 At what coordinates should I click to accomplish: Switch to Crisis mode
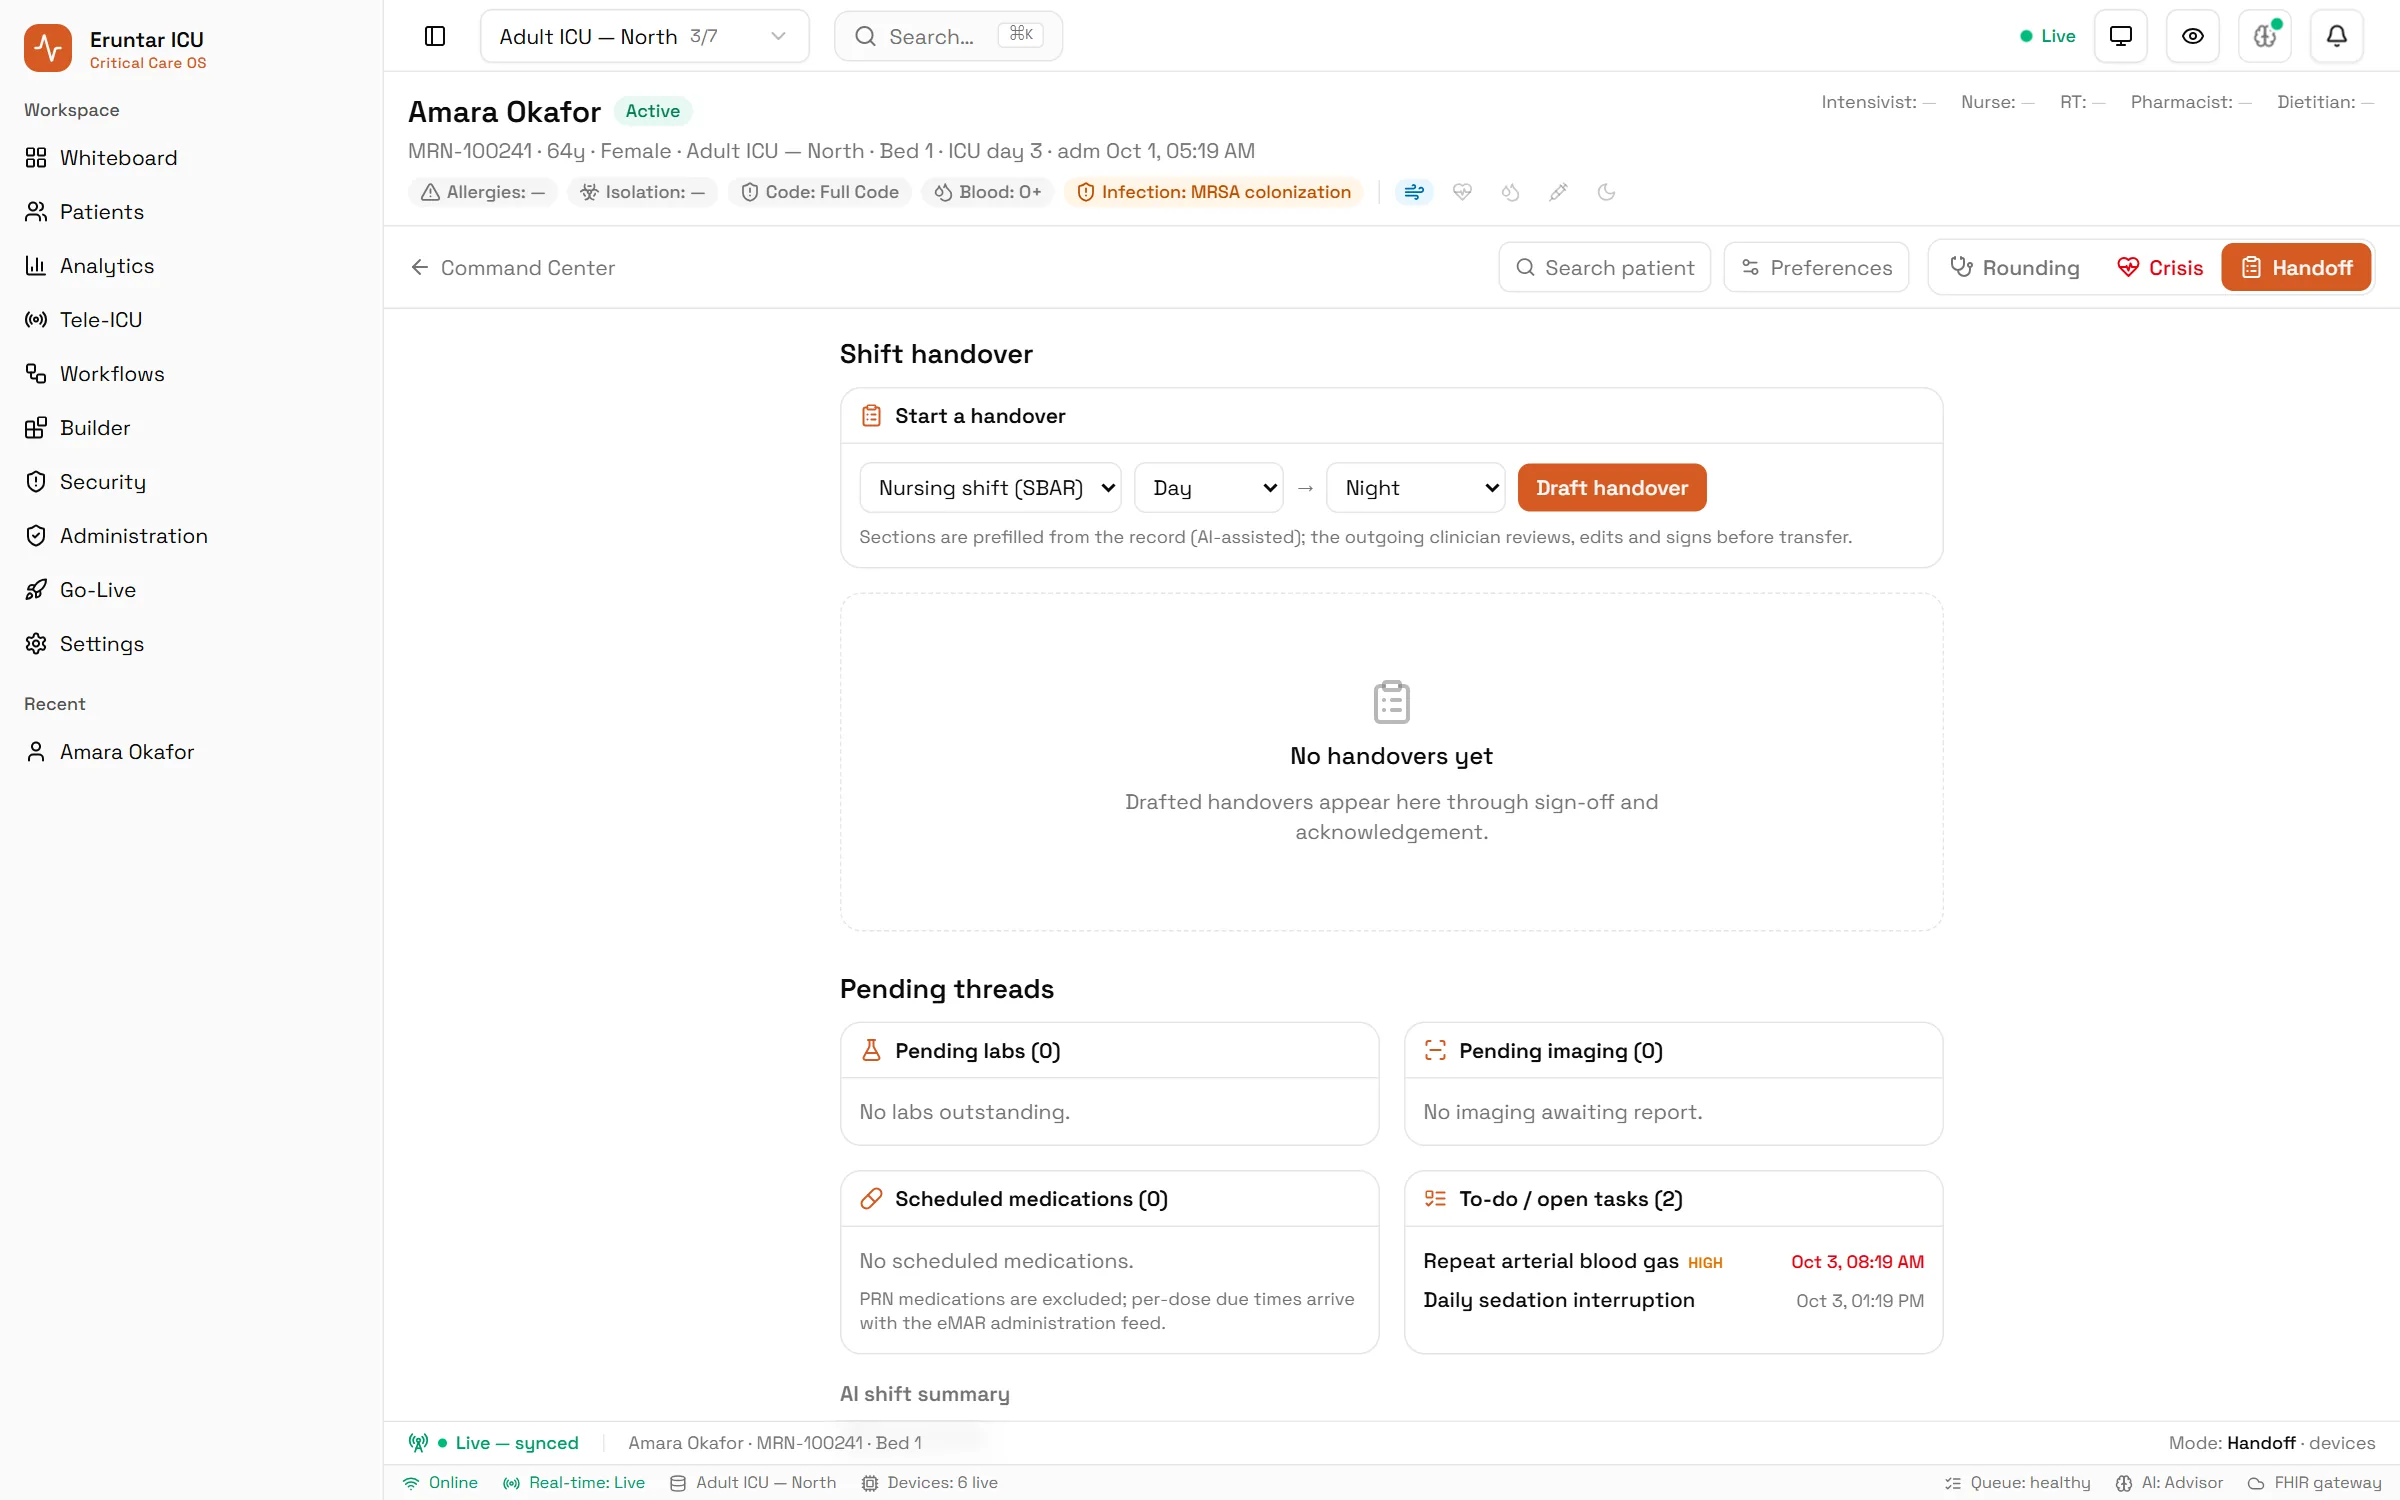(x=2160, y=268)
